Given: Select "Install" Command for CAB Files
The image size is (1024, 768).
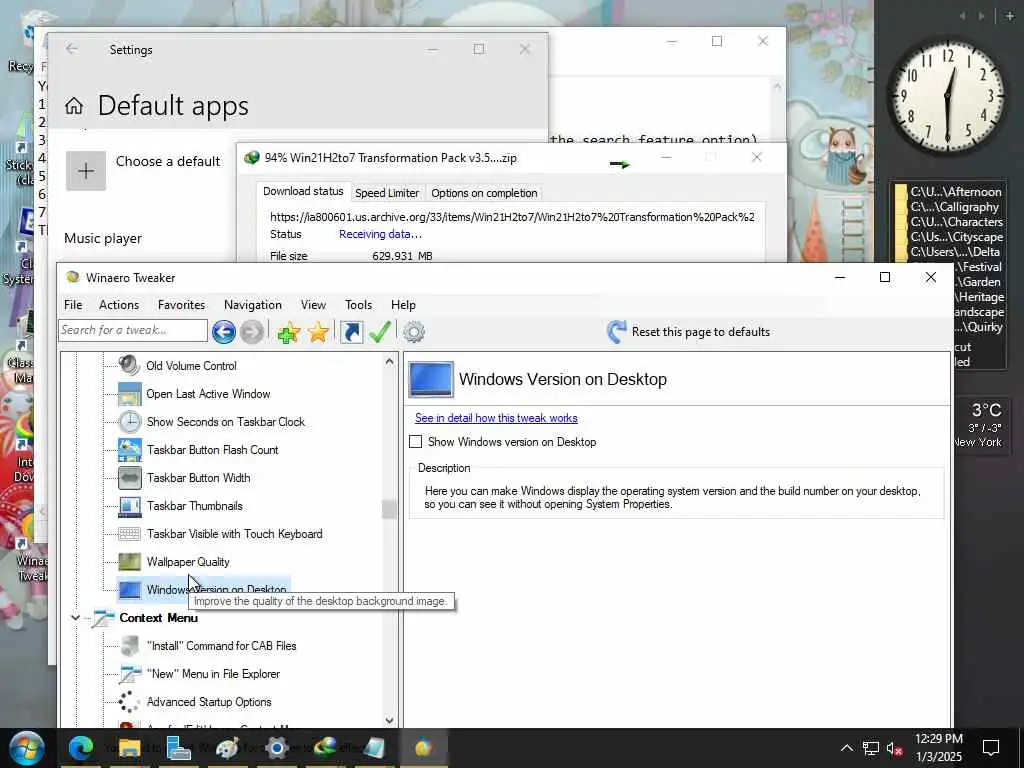Looking at the screenshot, I should [221, 646].
